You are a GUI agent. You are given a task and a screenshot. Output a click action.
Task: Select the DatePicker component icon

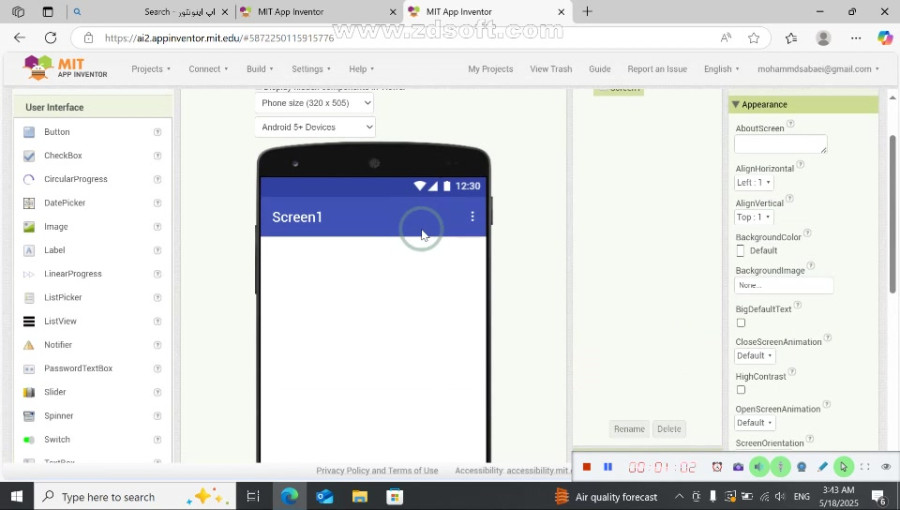pyautogui.click(x=29, y=203)
